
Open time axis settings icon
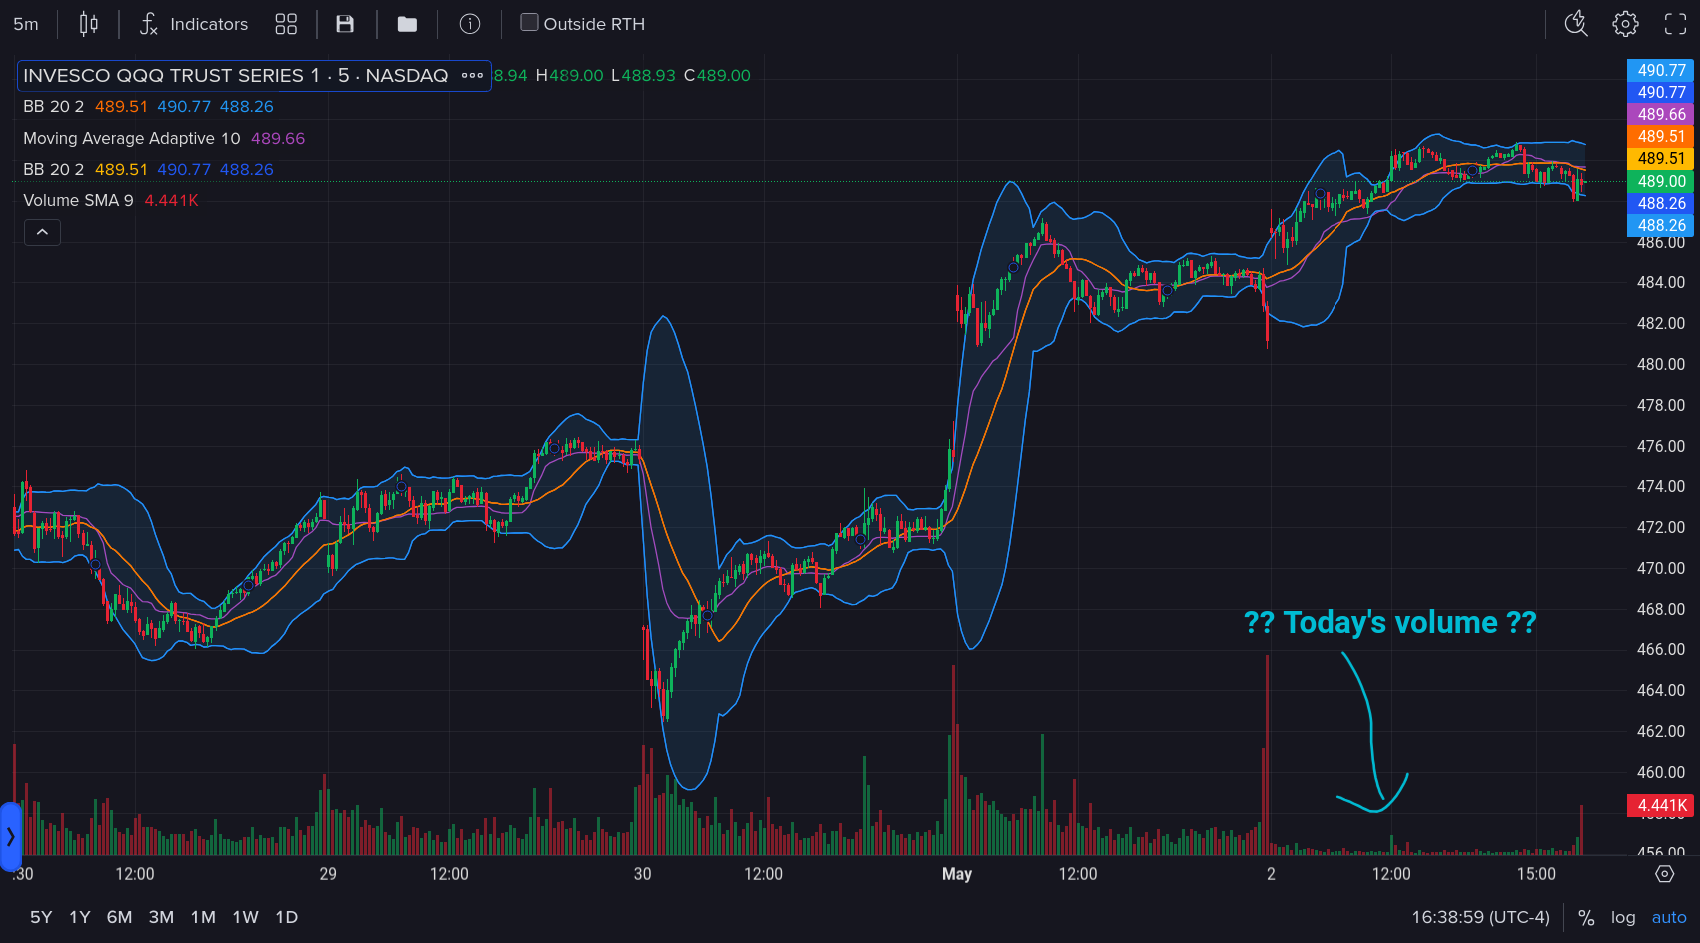coord(1665,874)
